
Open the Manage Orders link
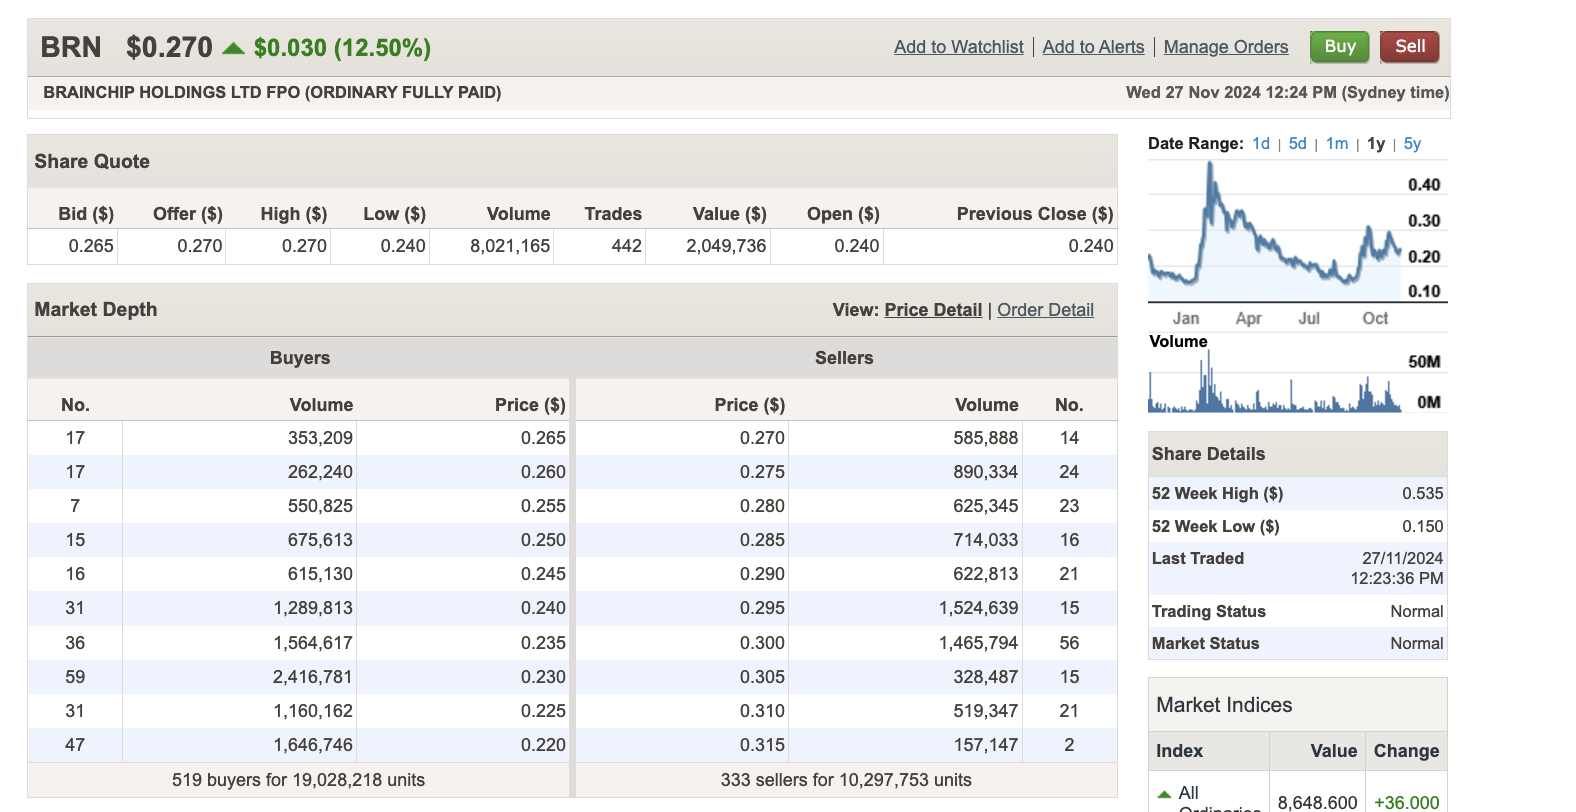(x=1225, y=47)
